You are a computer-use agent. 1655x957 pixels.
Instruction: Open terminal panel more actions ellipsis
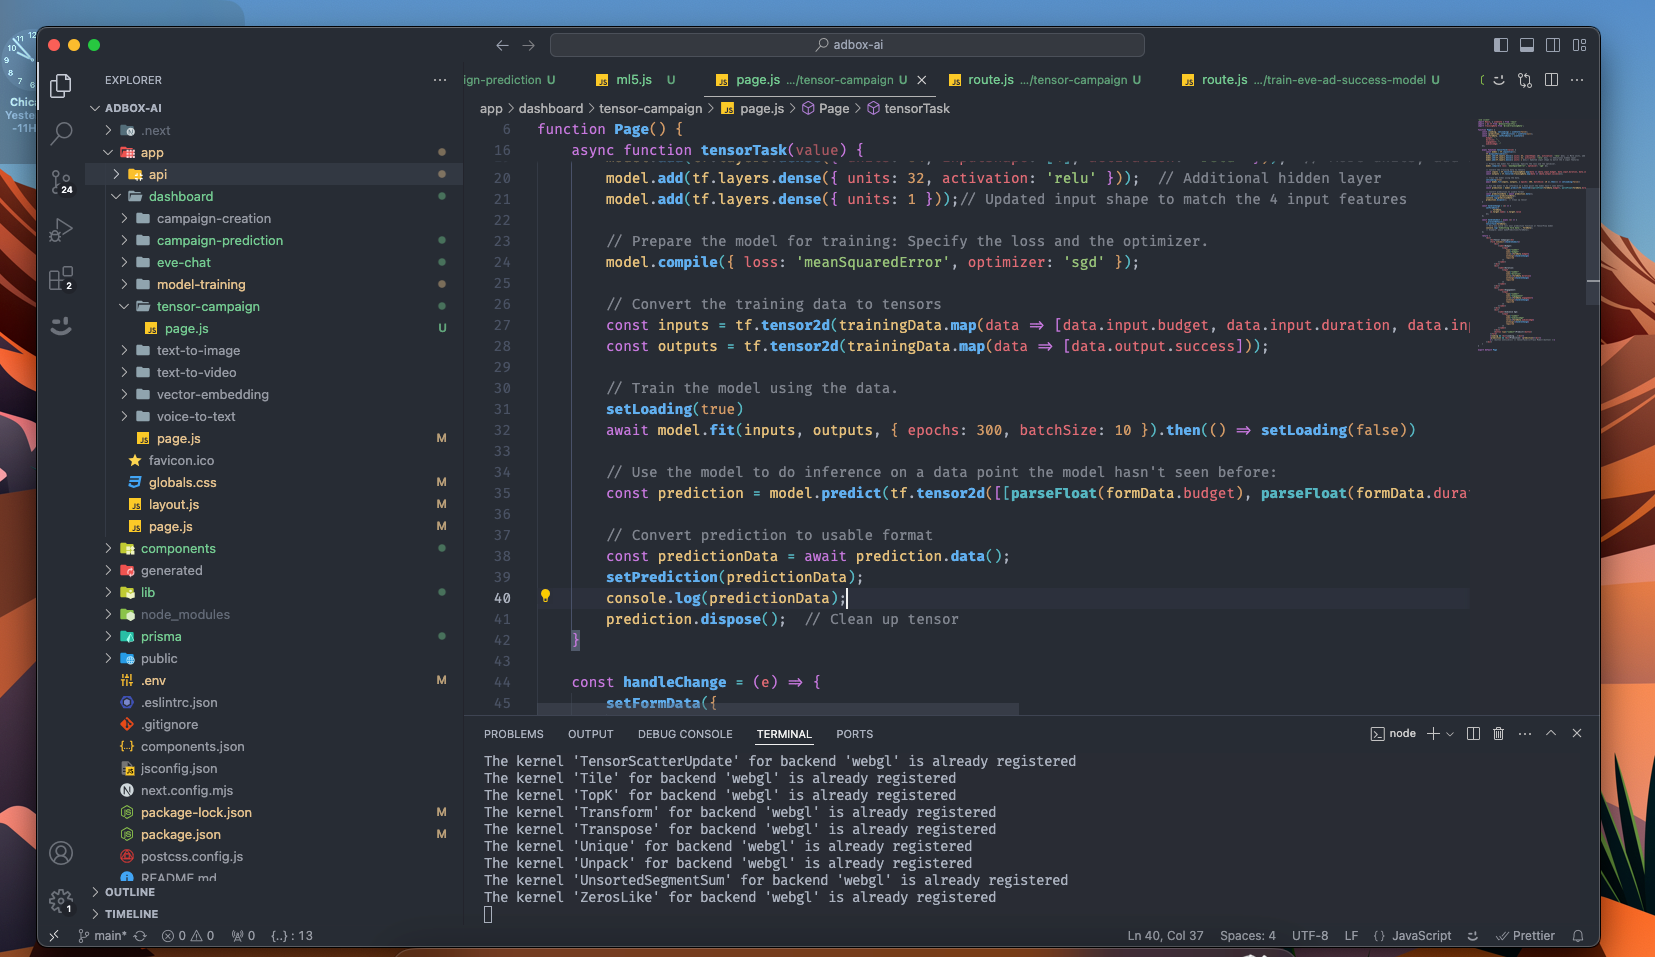tap(1525, 734)
